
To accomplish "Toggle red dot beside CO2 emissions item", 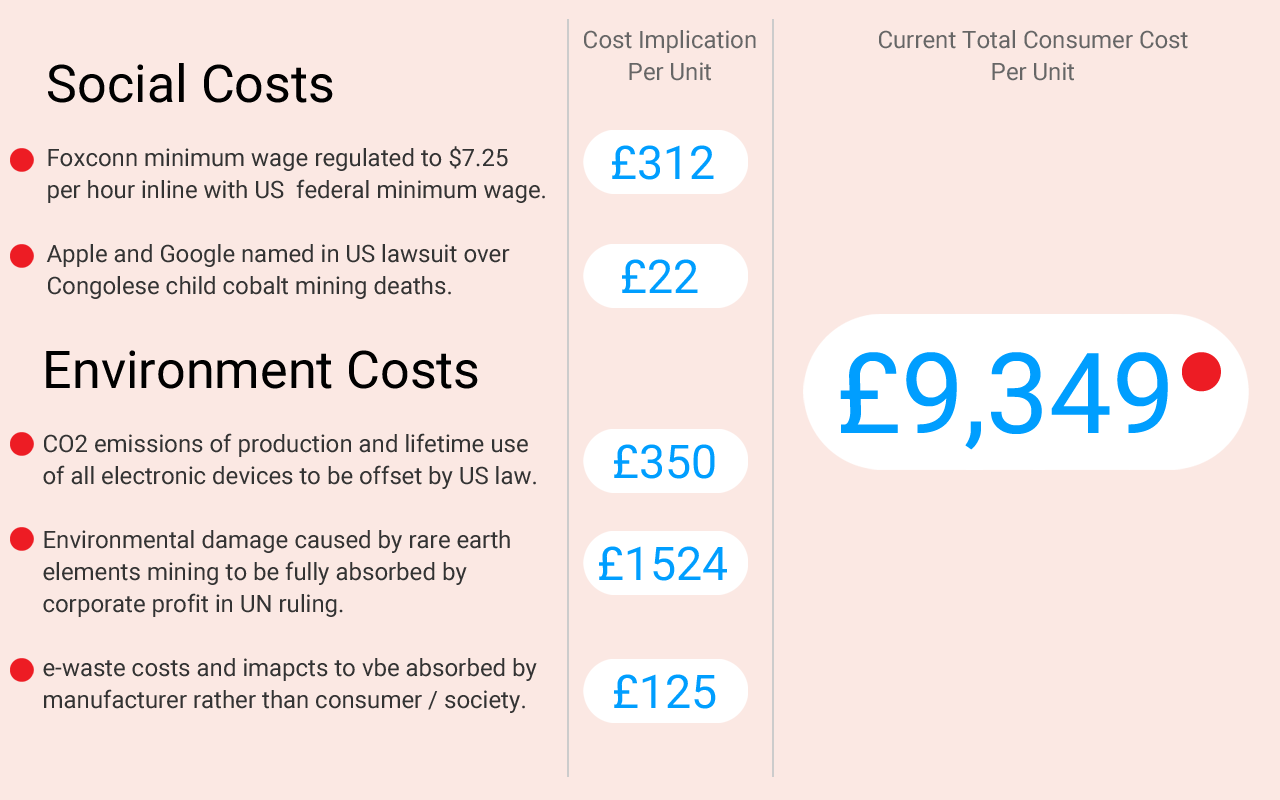I will pos(22,444).
